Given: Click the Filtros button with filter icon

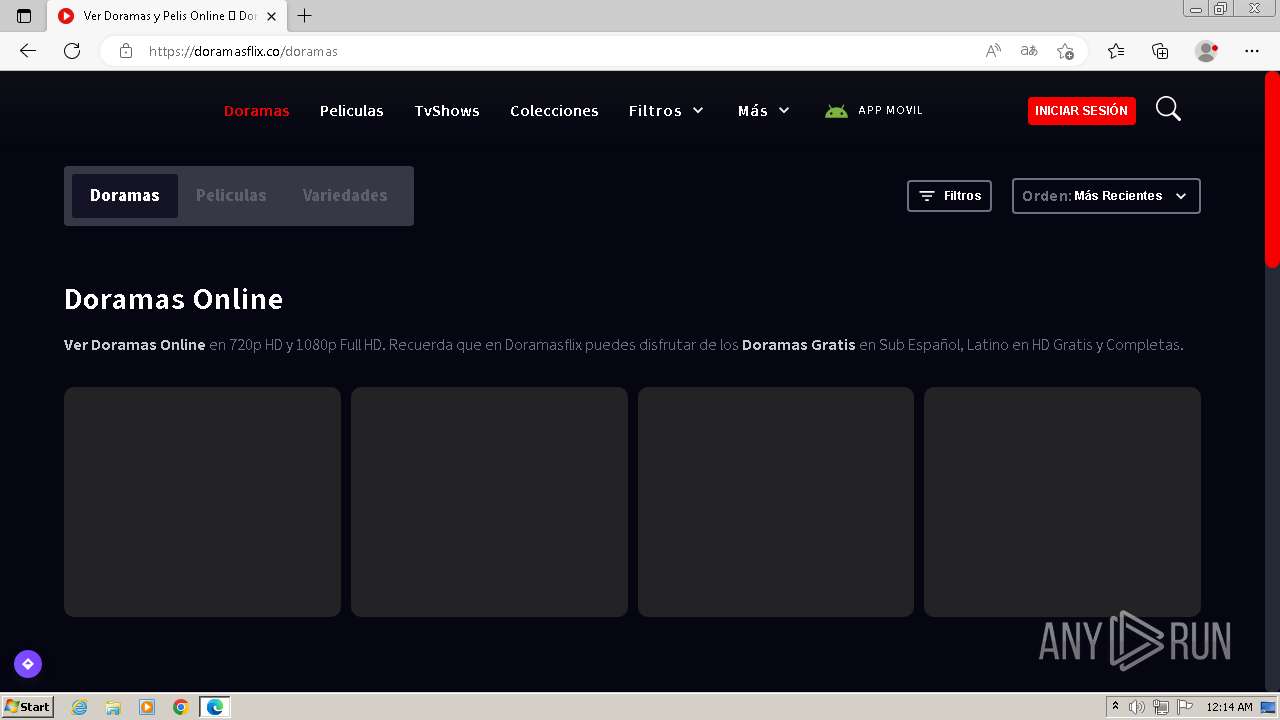Looking at the screenshot, I should point(949,196).
